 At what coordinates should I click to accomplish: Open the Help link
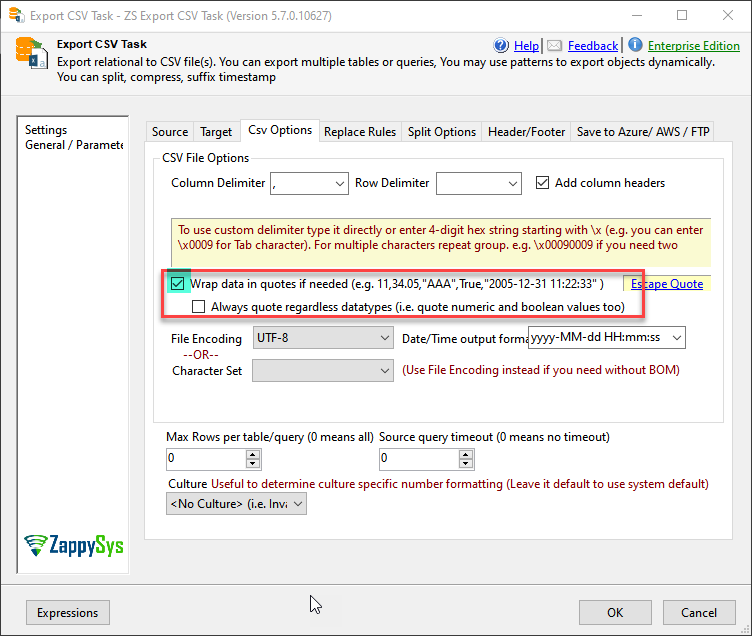[x=526, y=46]
